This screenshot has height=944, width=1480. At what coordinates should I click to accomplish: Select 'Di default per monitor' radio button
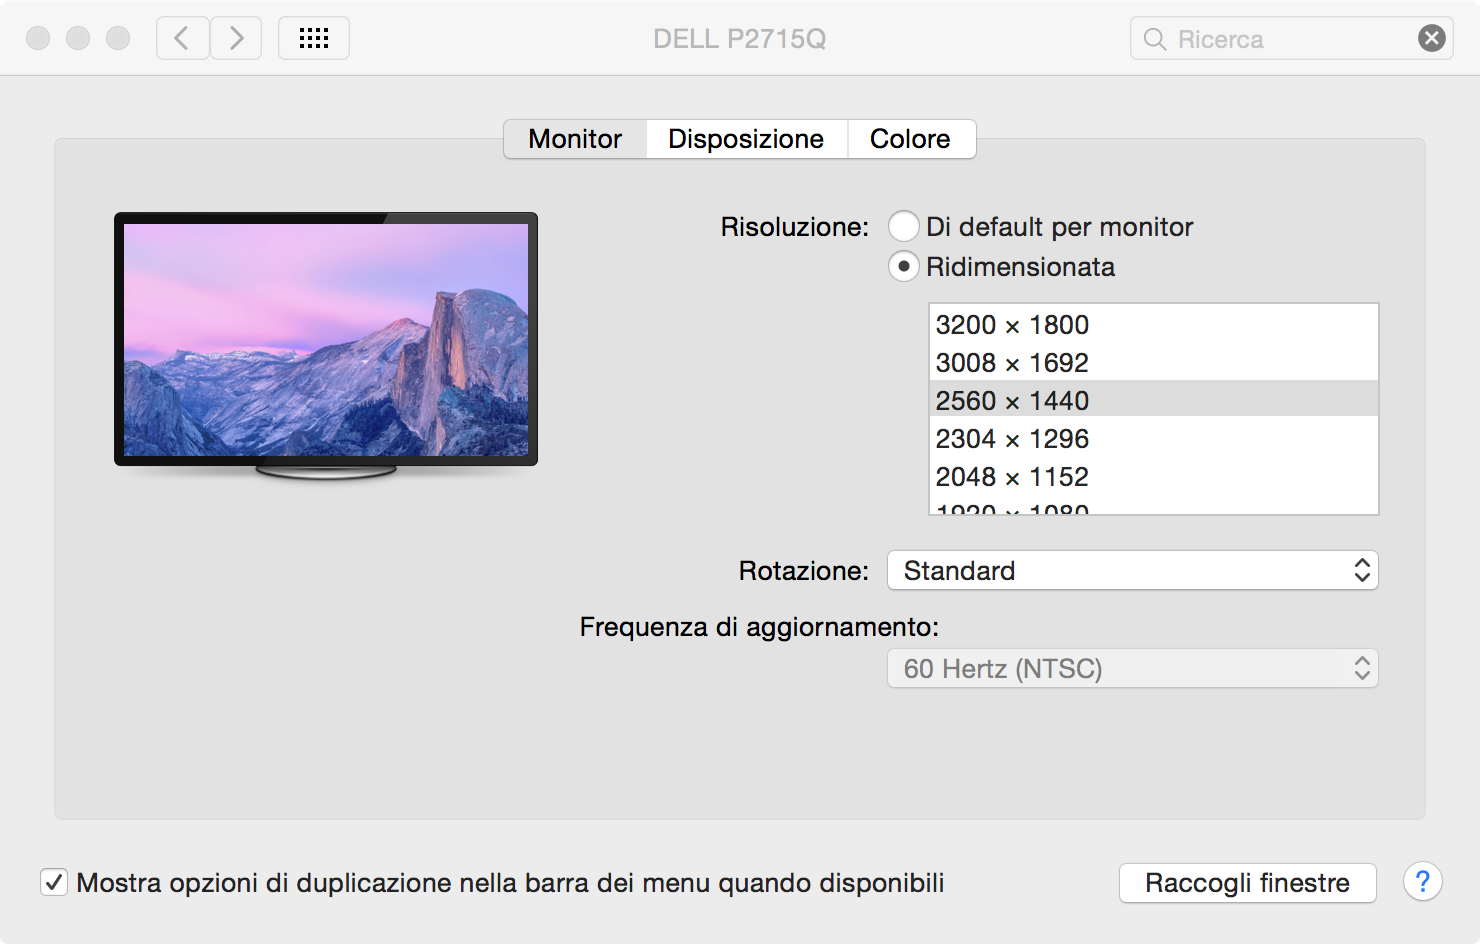pyautogui.click(x=904, y=227)
